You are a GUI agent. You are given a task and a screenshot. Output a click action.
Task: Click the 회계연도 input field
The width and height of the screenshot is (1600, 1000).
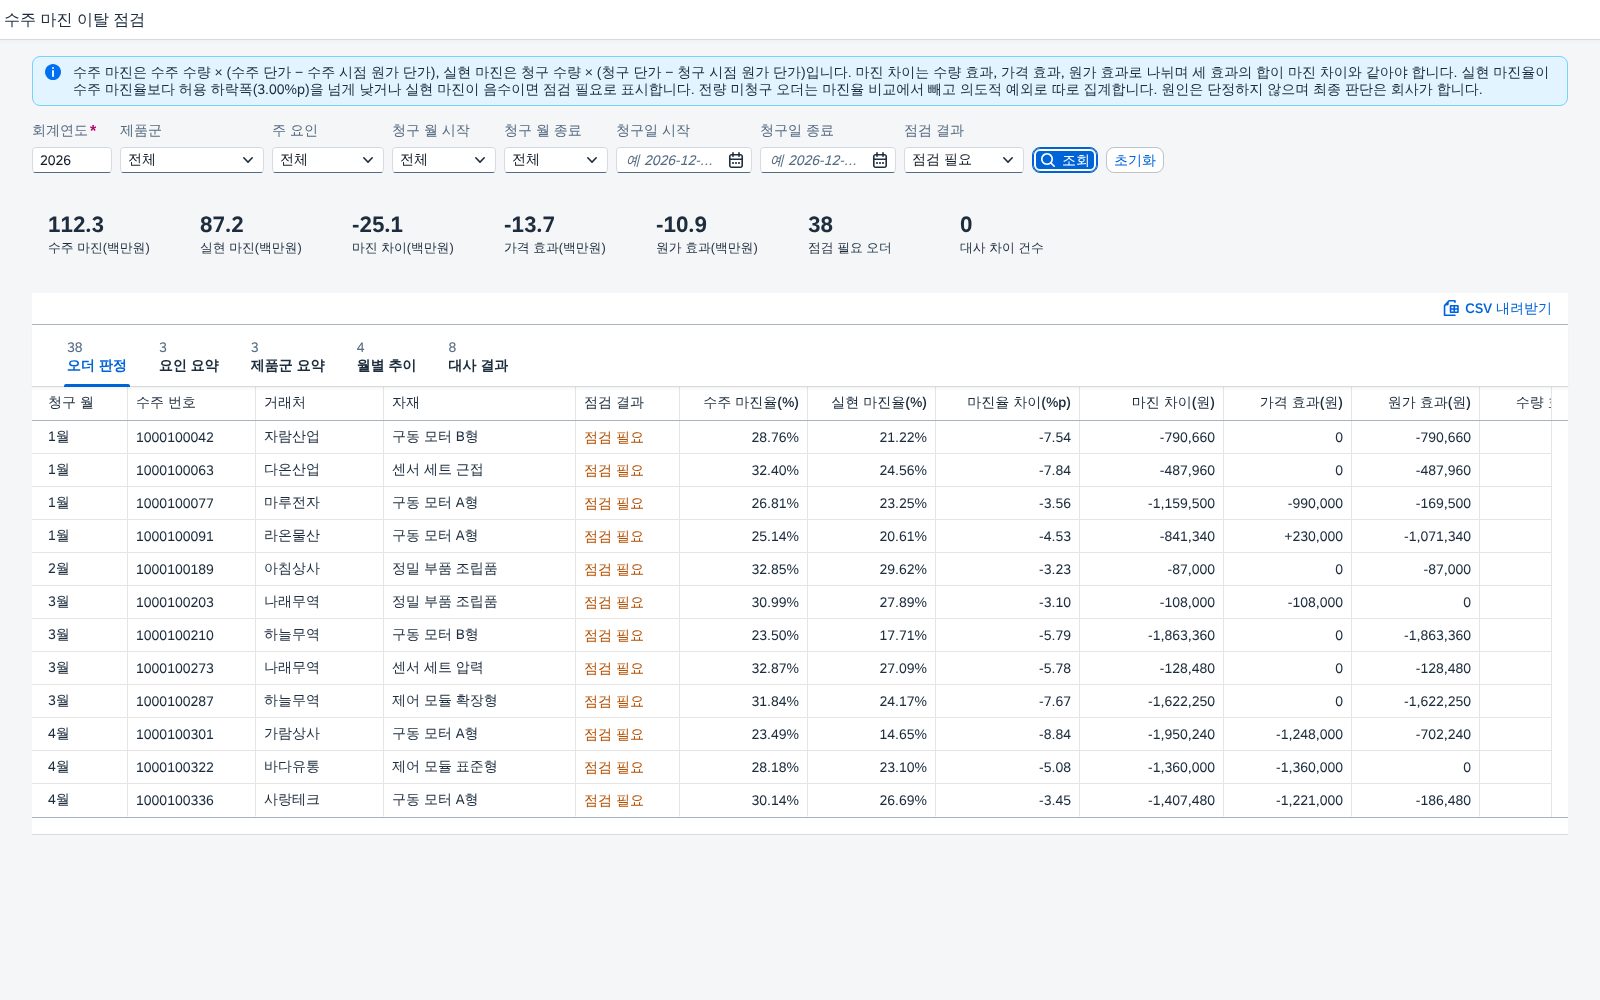click(72, 160)
